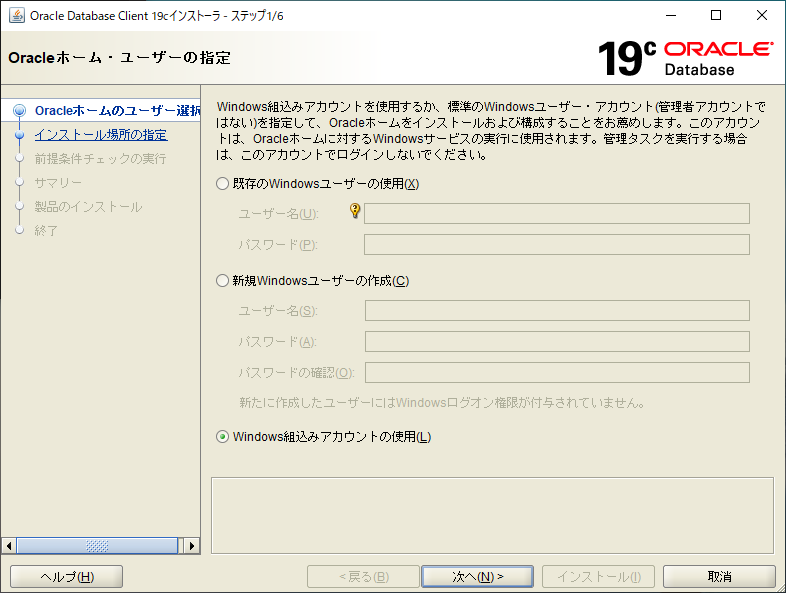Close the installer window
The height and width of the screenshot is (593, 786).
761,16
